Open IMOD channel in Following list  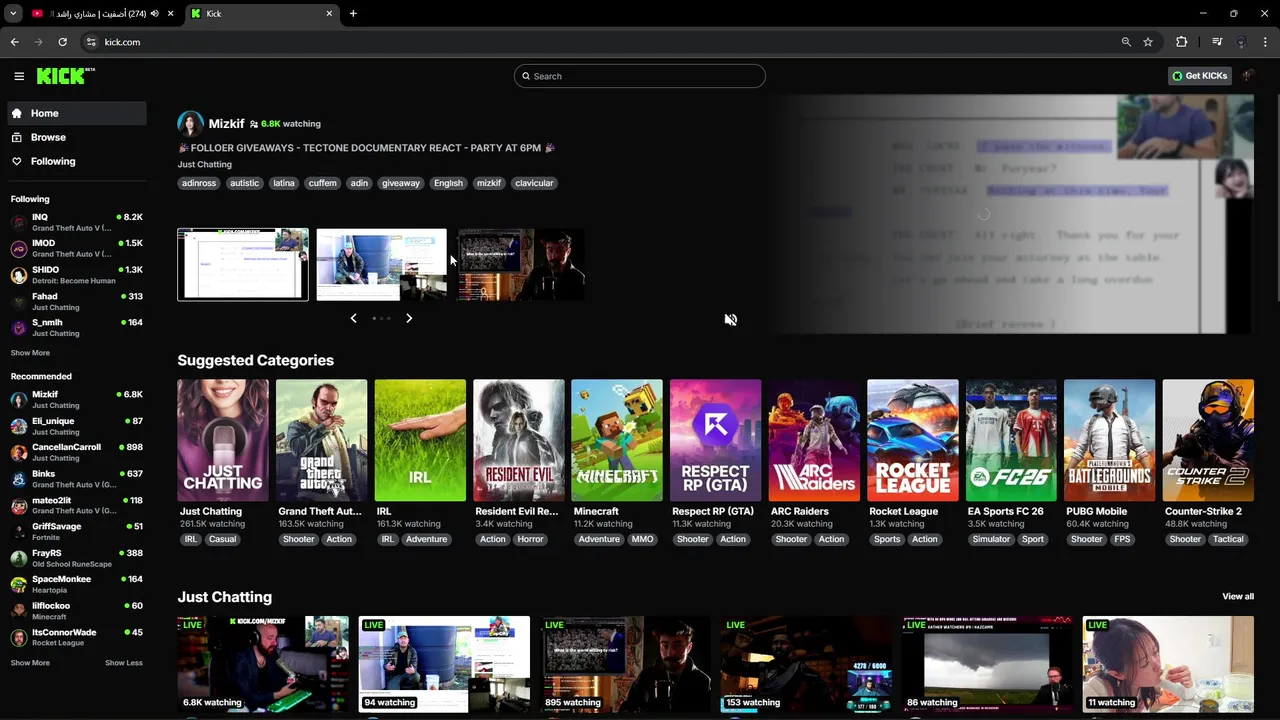77,248
